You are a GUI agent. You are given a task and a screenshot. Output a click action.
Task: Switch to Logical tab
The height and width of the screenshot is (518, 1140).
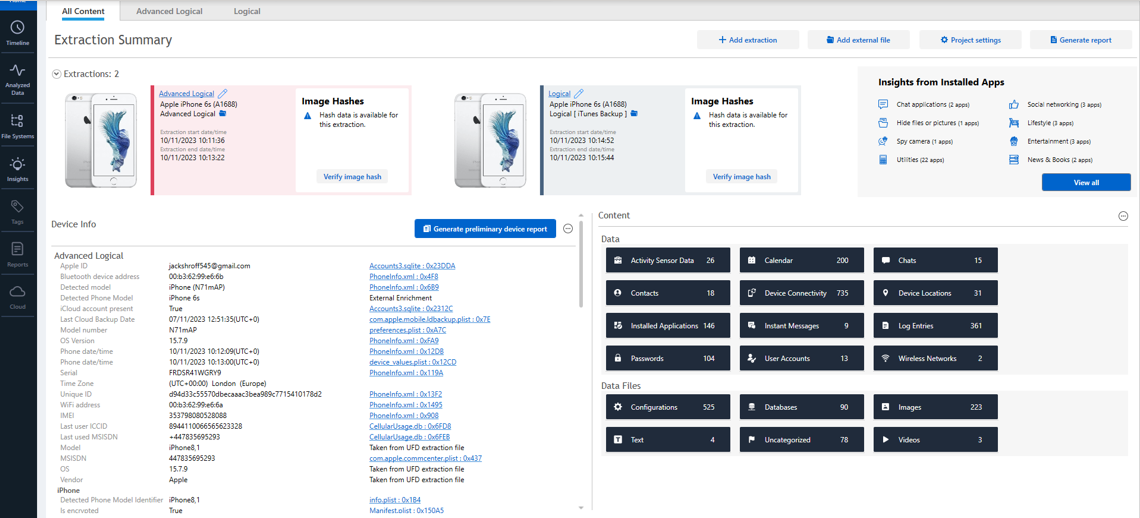click(x=247, y=11)
